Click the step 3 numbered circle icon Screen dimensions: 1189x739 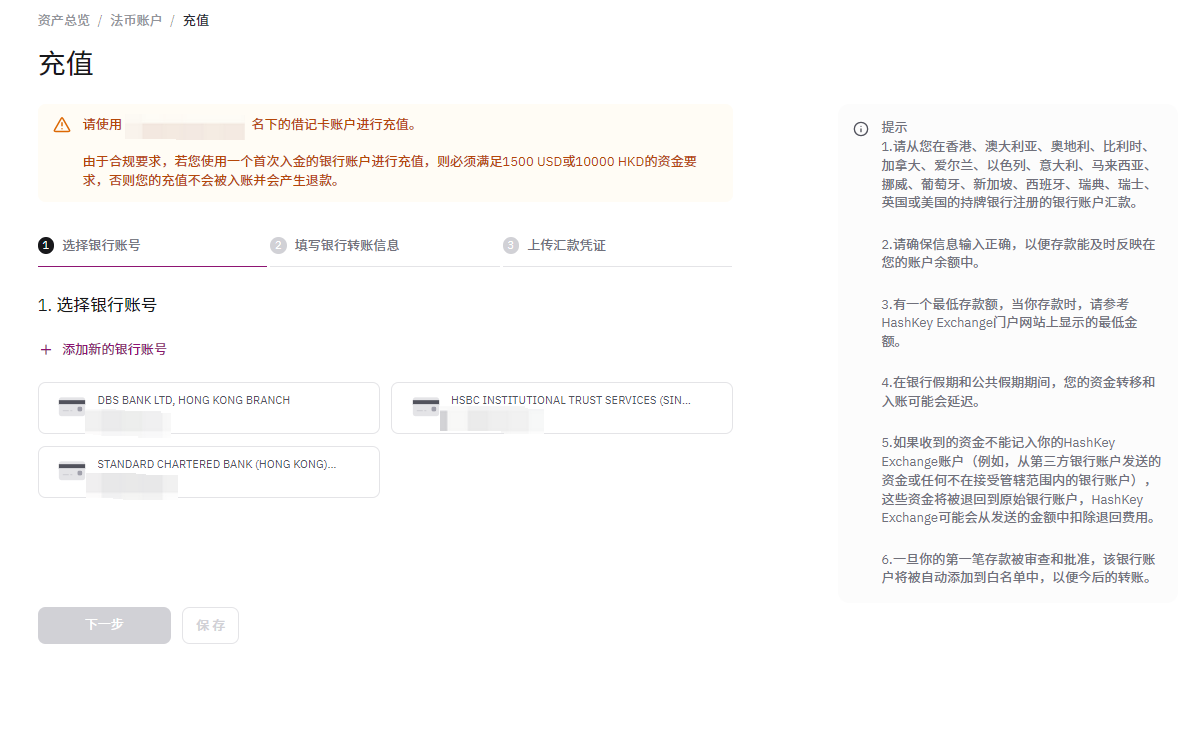pyautogui.click(x=510, y=244)
